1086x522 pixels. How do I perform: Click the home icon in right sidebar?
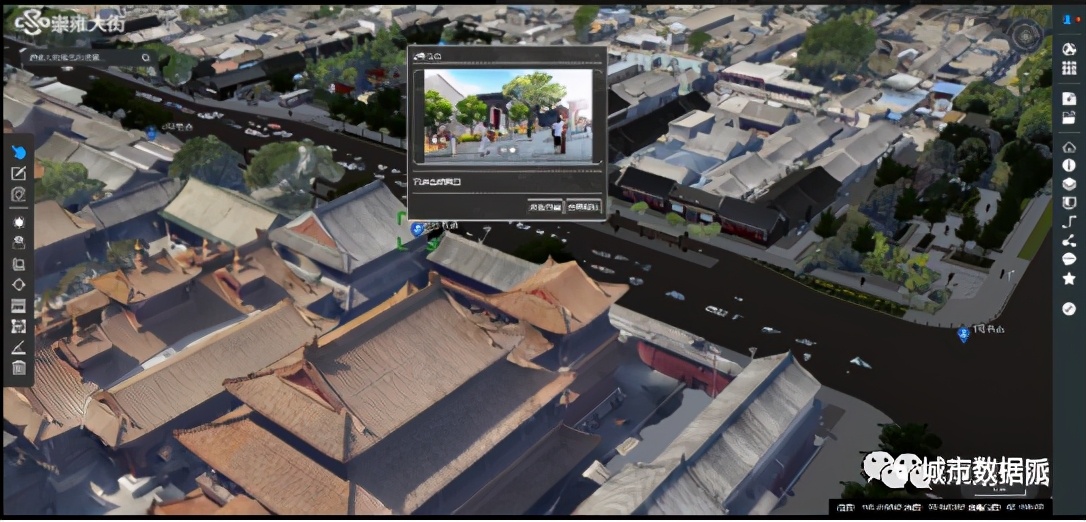click(1069, 147)
